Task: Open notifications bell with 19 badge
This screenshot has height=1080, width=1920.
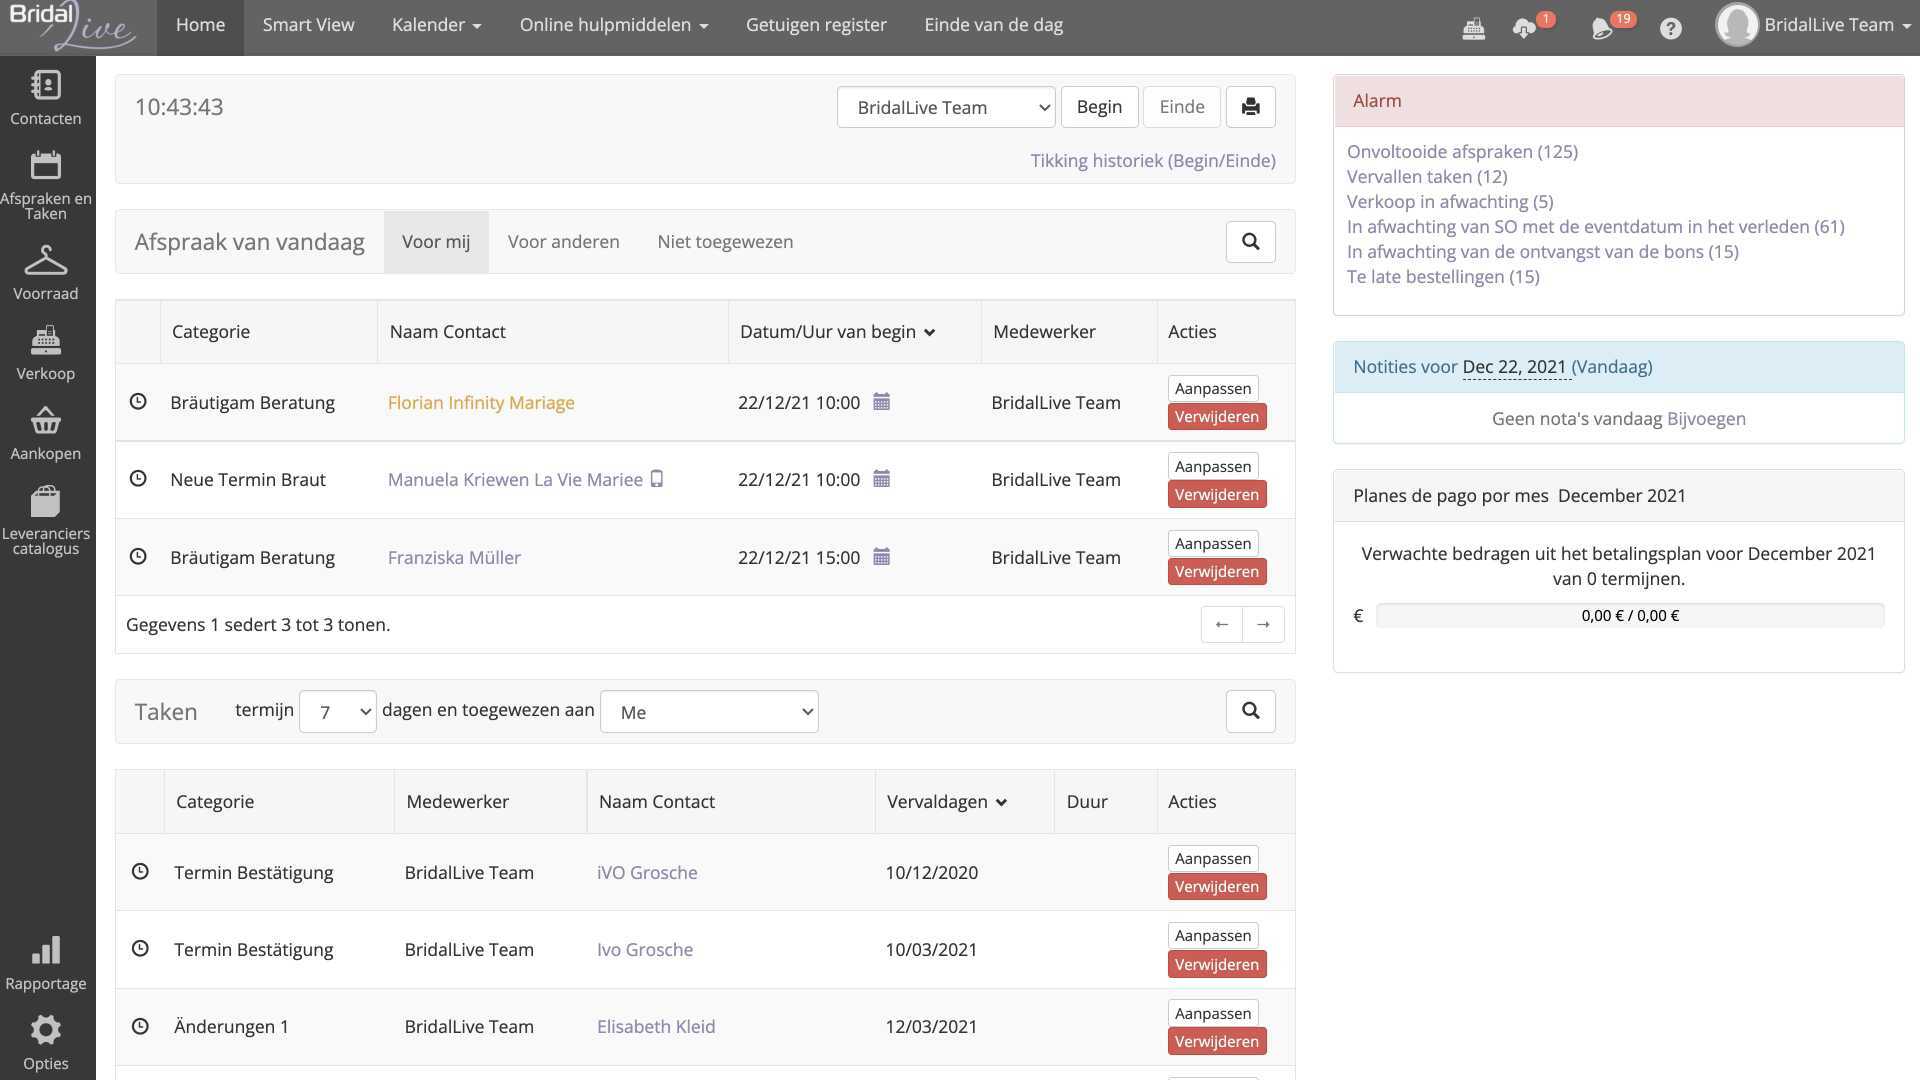Action: coord(1603,28)
